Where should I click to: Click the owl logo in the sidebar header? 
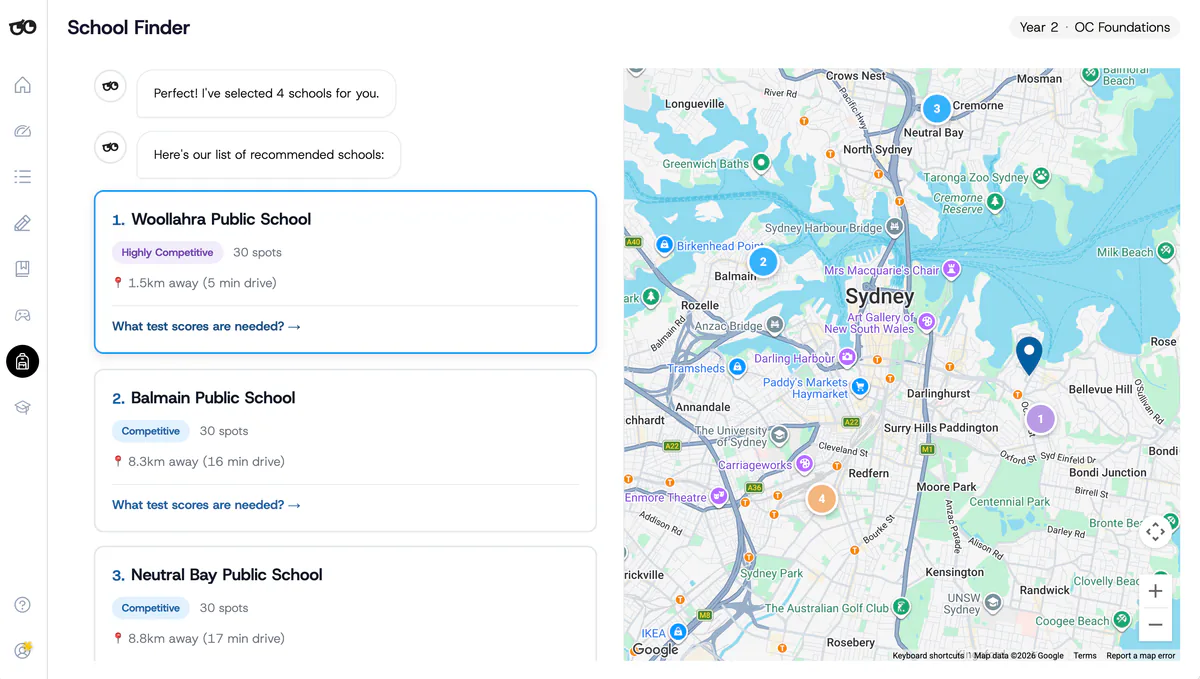[x=23, y=27]
